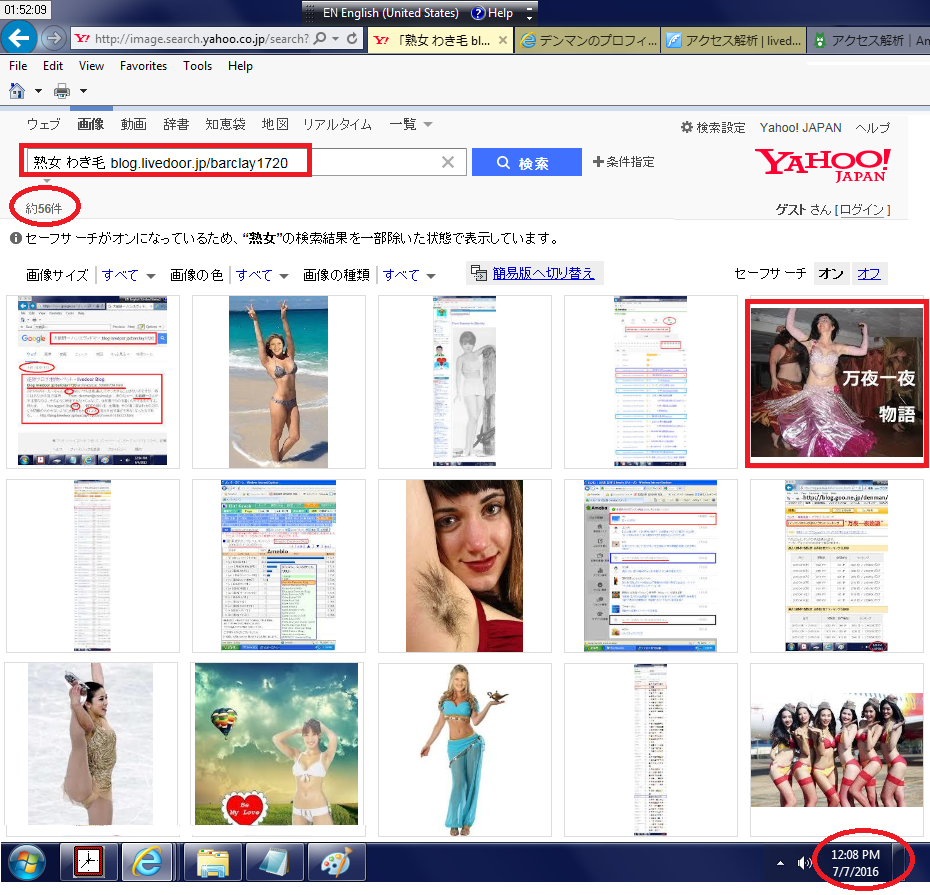Open the Favorites menu
The width and height of the screenshot is (930, 895).
click(x=144, y=66)
